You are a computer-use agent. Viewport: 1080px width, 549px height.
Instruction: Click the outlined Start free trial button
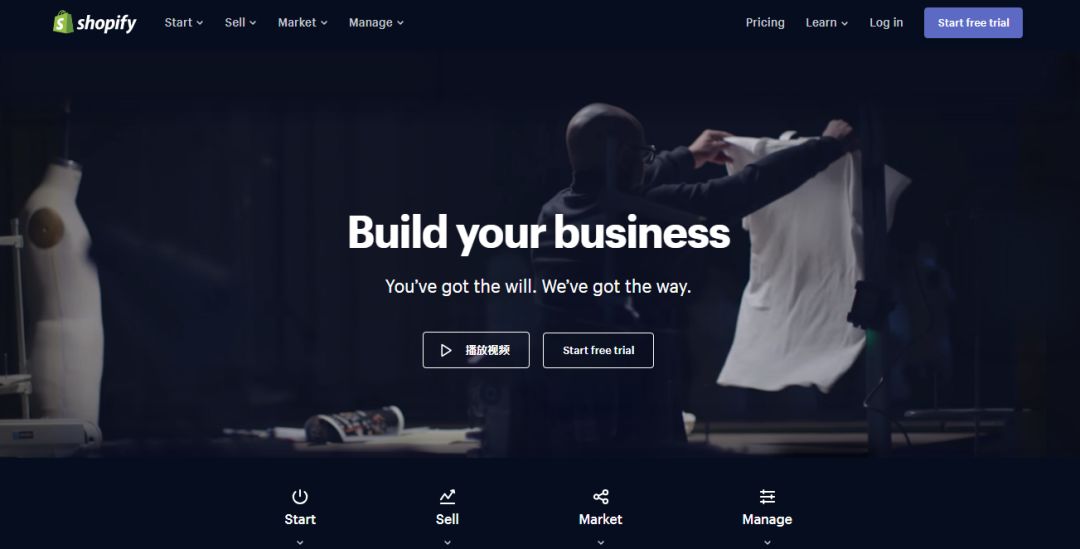point(598,350)
